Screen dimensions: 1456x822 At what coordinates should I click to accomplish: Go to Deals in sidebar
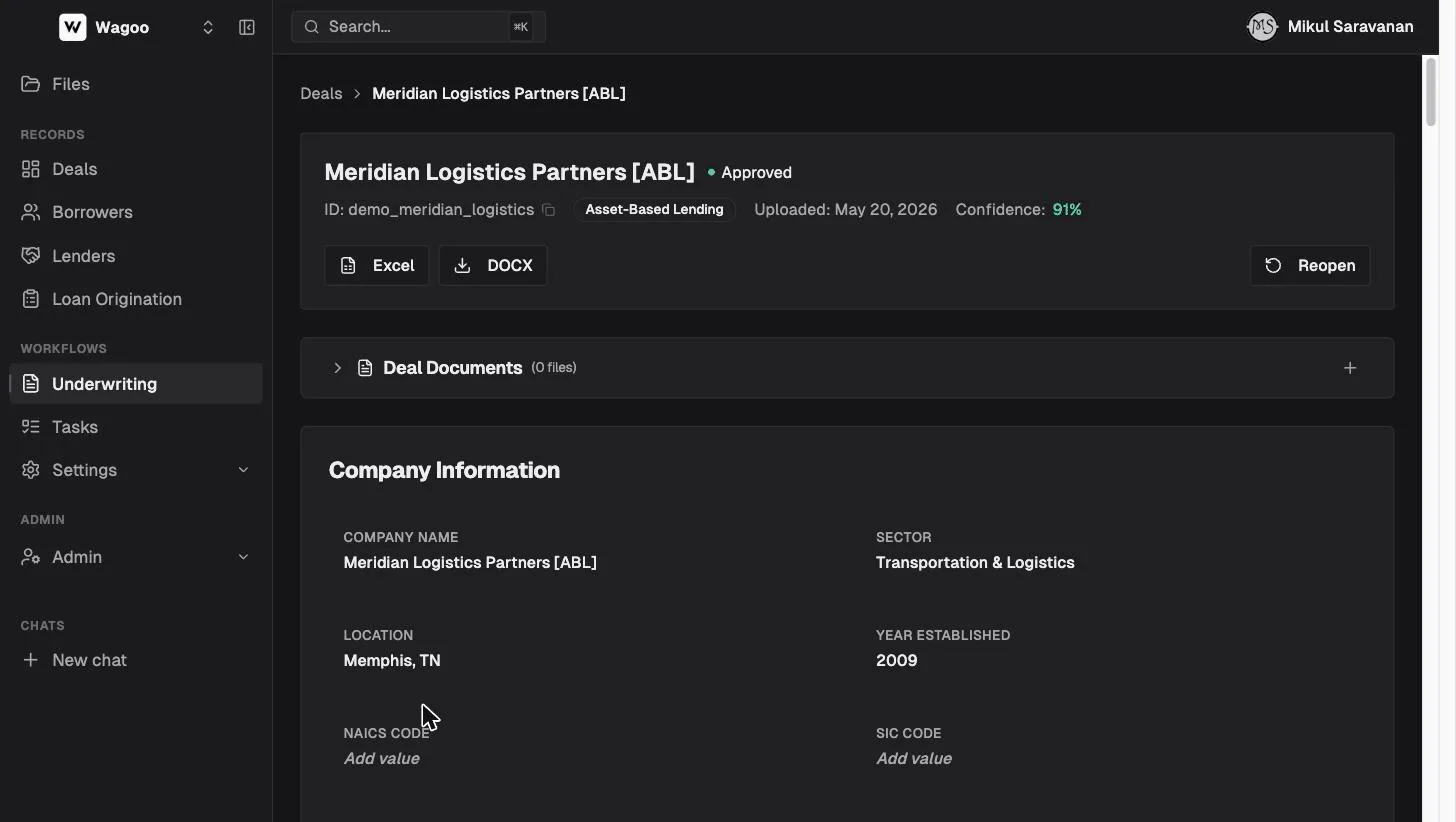click(136, 169)
